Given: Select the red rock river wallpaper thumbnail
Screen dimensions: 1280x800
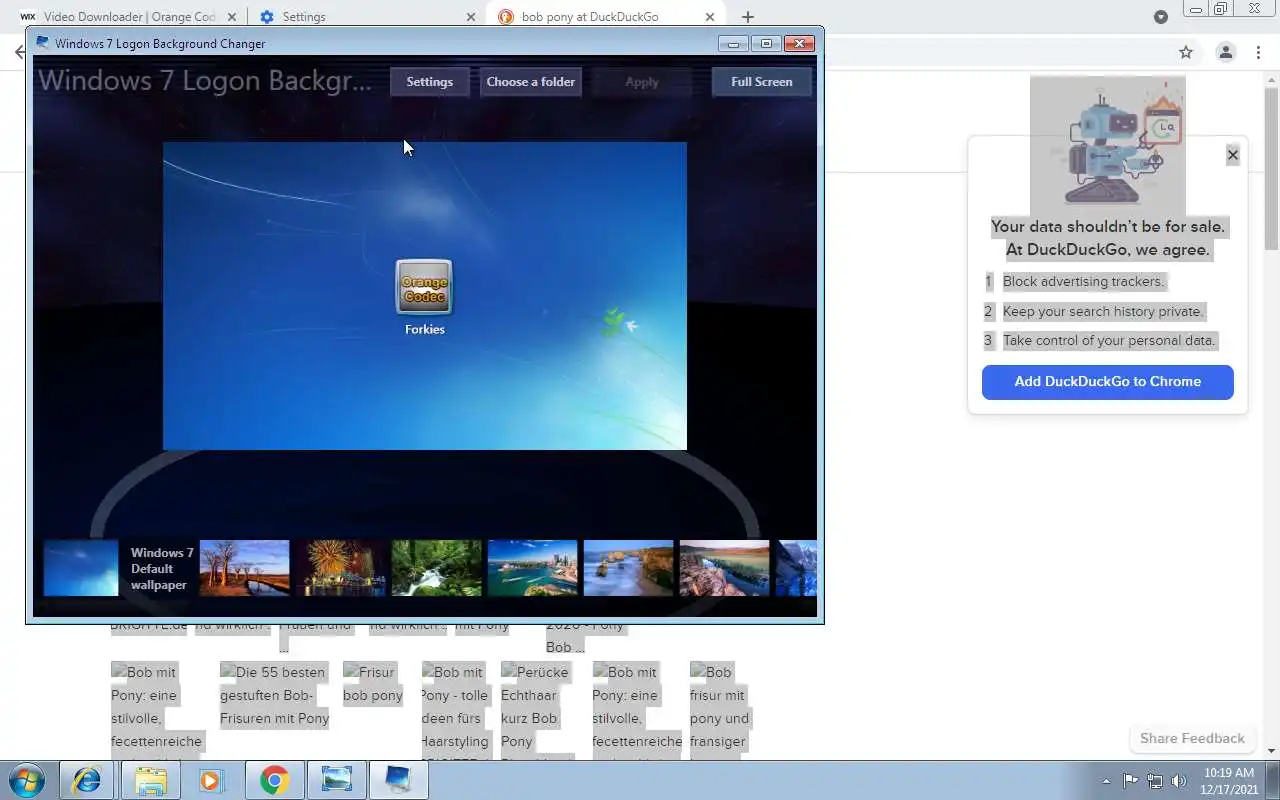Looking at the screenshot, I should point(724,568).
